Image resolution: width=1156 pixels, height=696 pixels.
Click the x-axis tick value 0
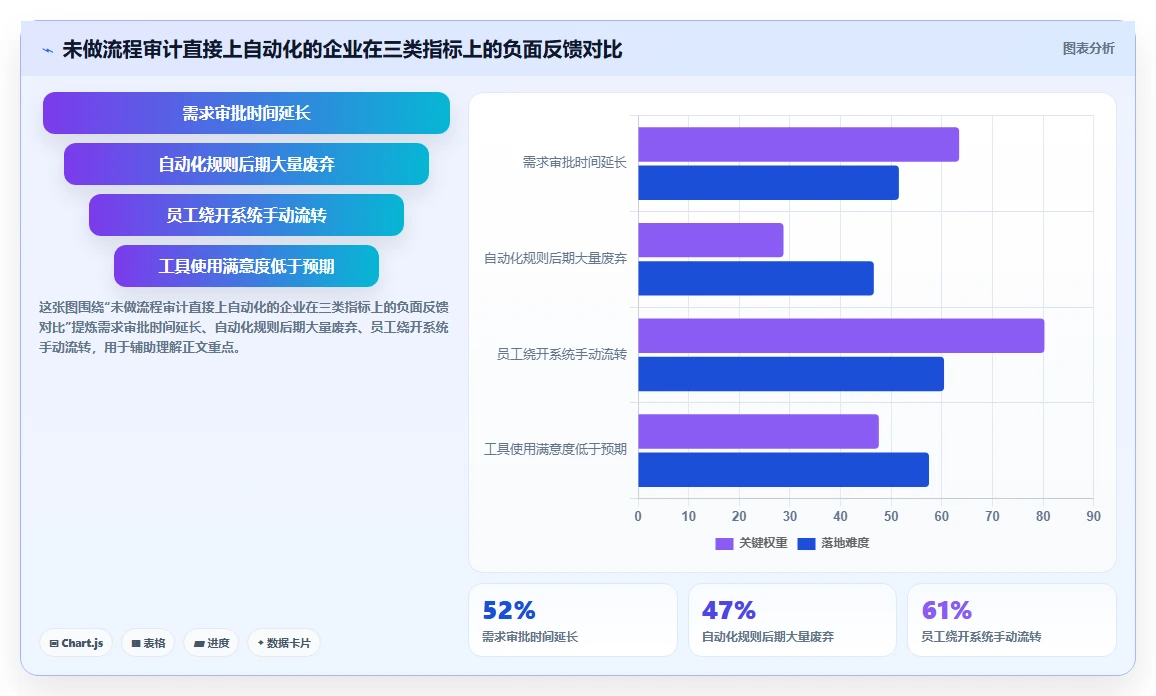pyautogui.click(x=638, y=516)
